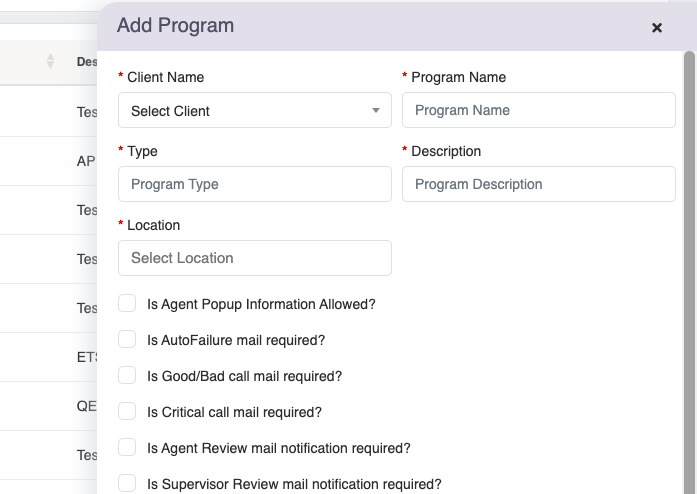Sort the table using the header sort arrows
The image size is (697, 494).
(x=50, y=62)
